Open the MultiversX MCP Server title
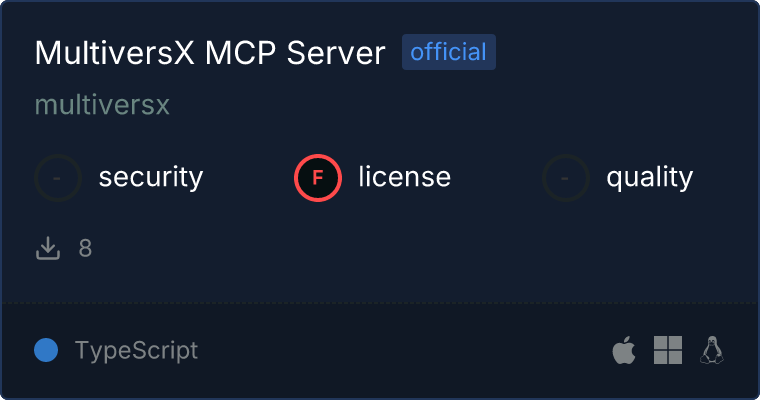This screenshot has width=760, height=400. 210,52
